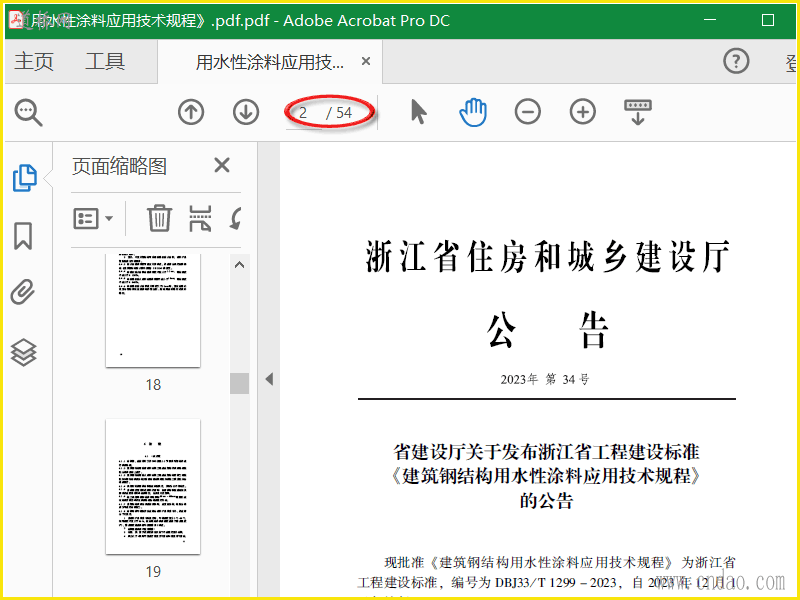This screenshot has width=800, height=600.
Task: Click the total pages text / 54
Action: pos(339,113)
